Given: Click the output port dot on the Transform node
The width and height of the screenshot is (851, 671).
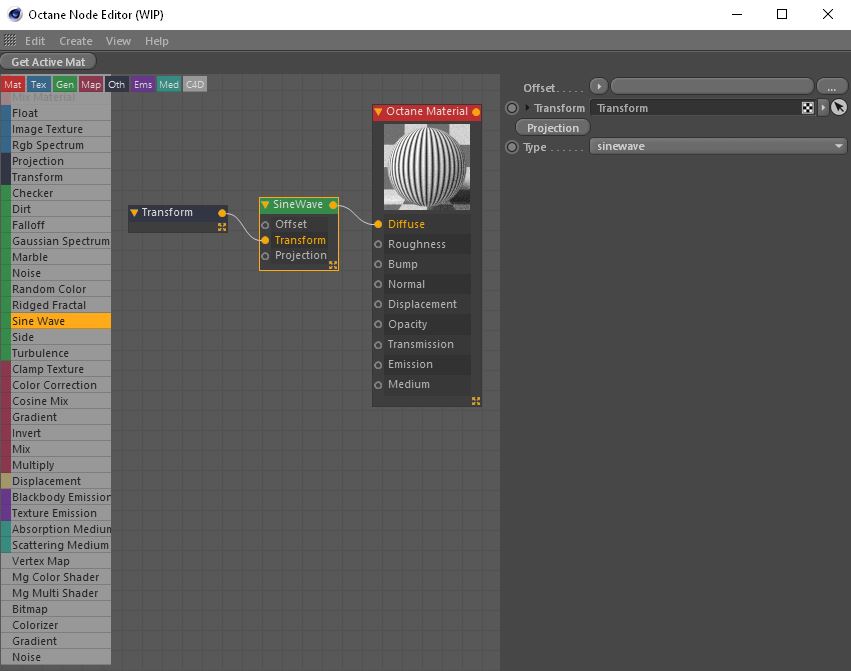Looking at the screenshot, I should [222, 211].
